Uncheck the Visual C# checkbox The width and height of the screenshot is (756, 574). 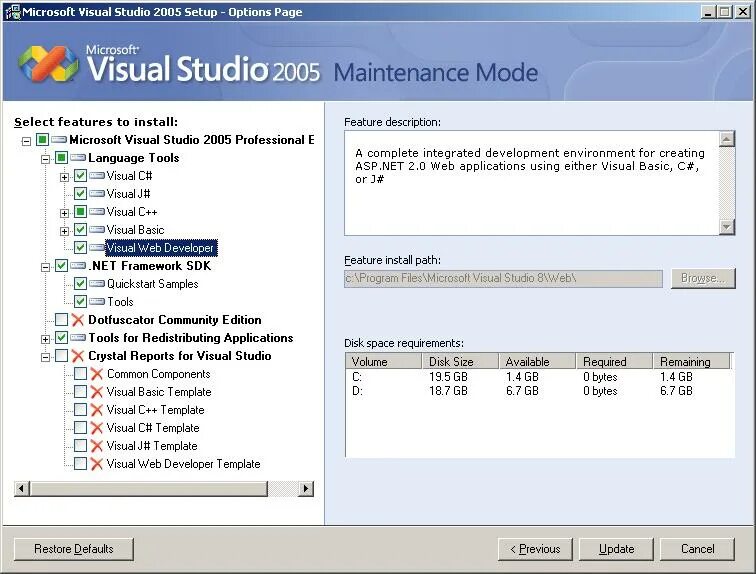pos(81,176)
